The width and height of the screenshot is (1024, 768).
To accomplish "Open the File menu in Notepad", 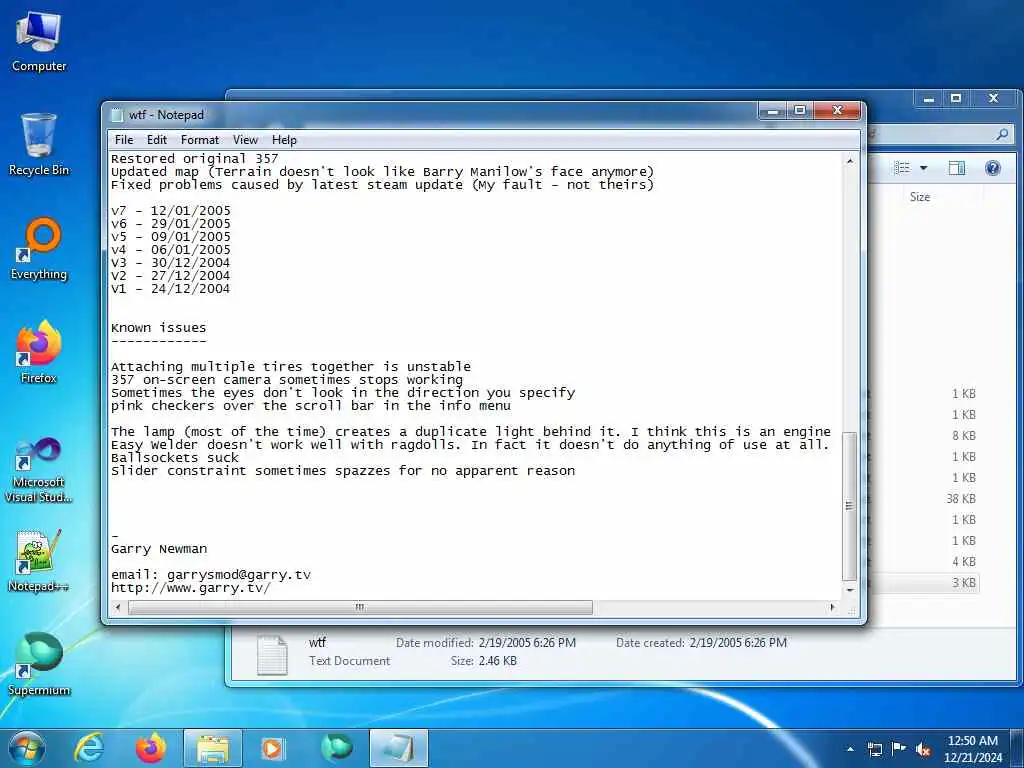I will tap(123, 140).
